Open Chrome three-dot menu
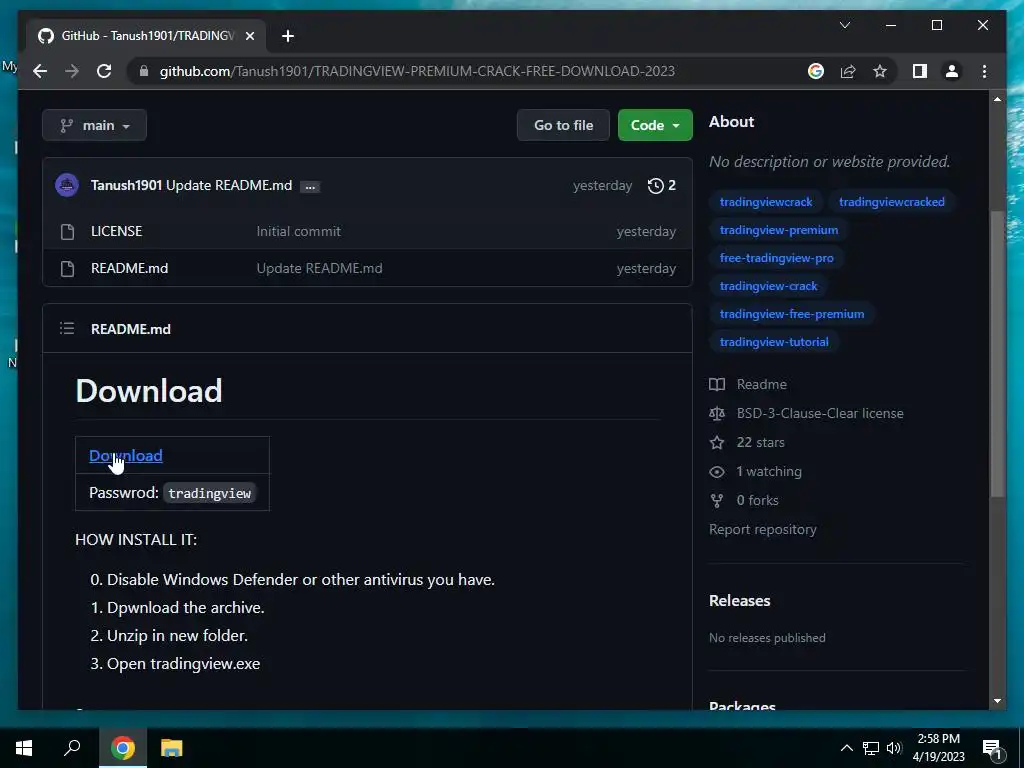This screenshot has height=768, width=1024. (984, 71)
